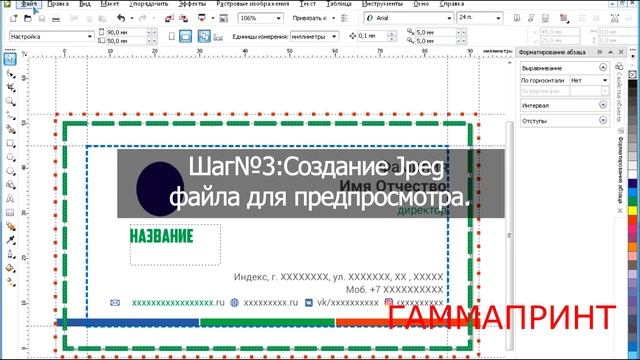The image size is (640, 360).
Task: Click the nudge offset 0,1 мм field
Action: [373, 36]
